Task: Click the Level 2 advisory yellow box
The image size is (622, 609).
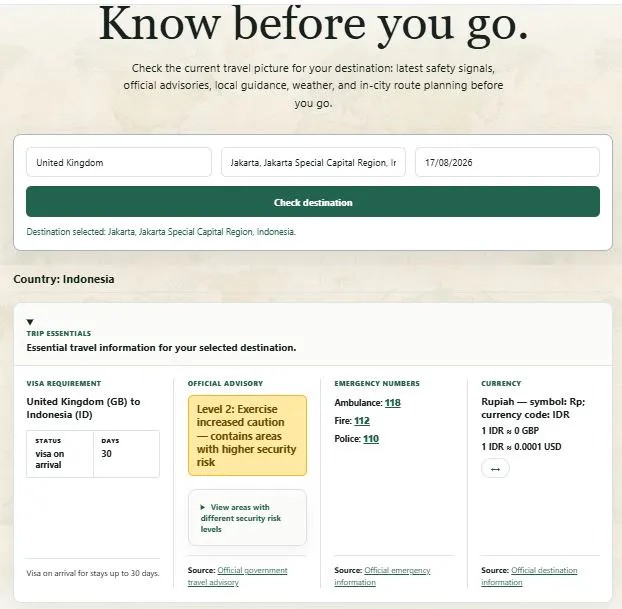Action: (247, 435)
